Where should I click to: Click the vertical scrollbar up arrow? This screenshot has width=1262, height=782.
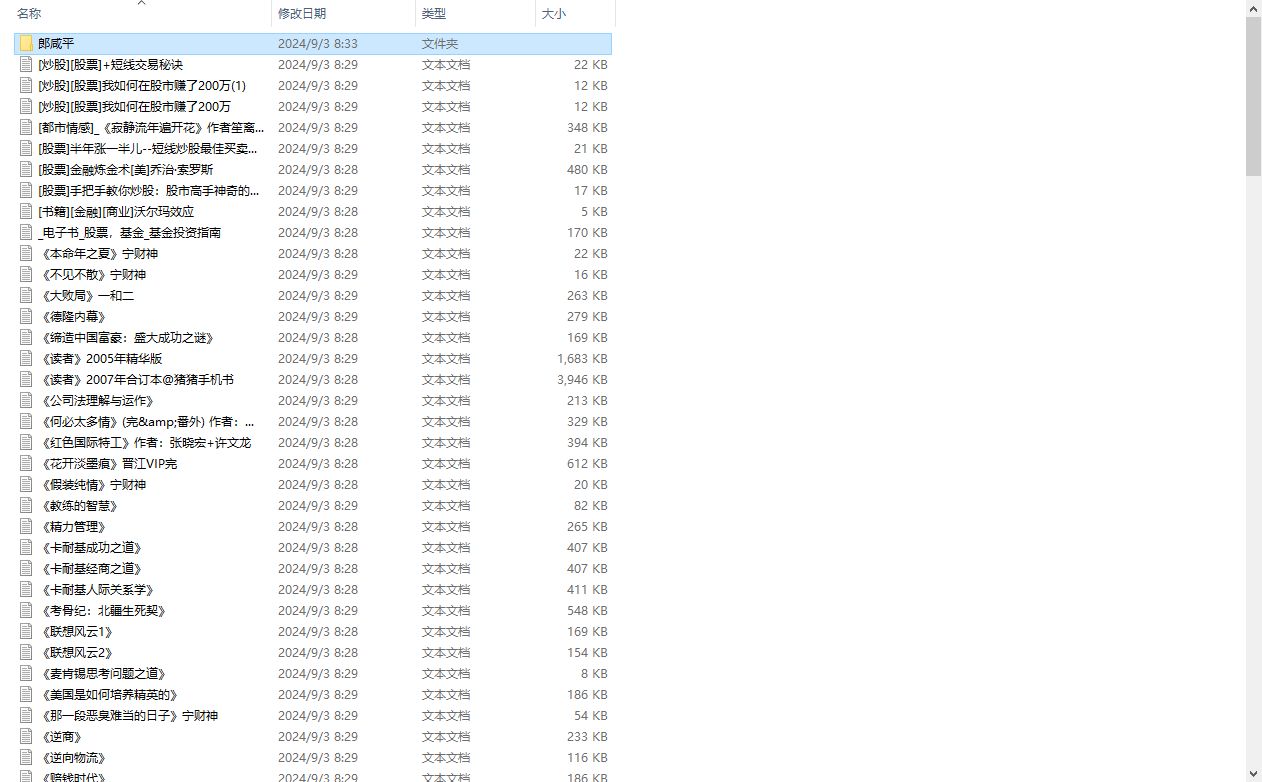[x=1254, y=8]
